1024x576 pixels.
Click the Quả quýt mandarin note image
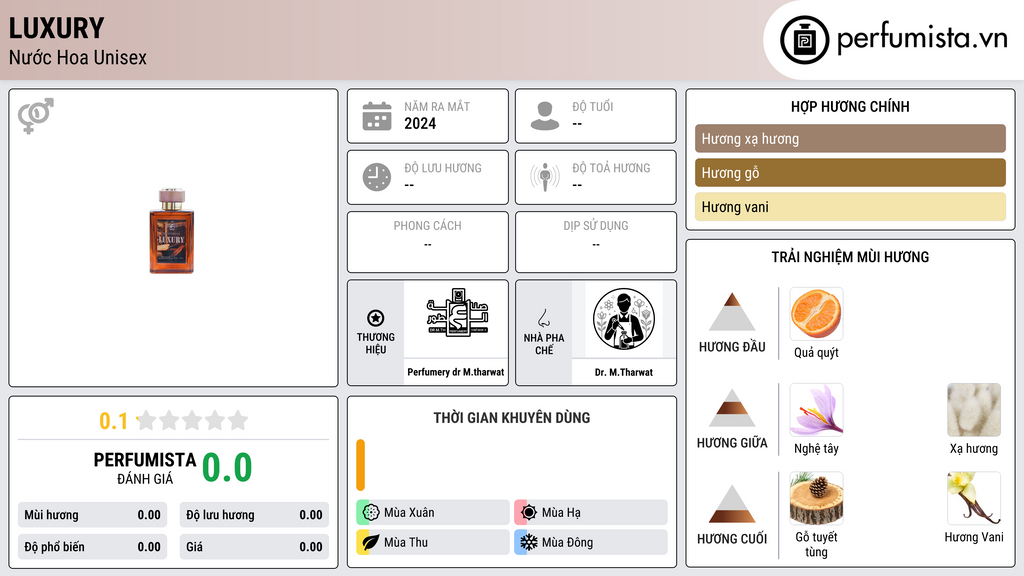(816, 313)
